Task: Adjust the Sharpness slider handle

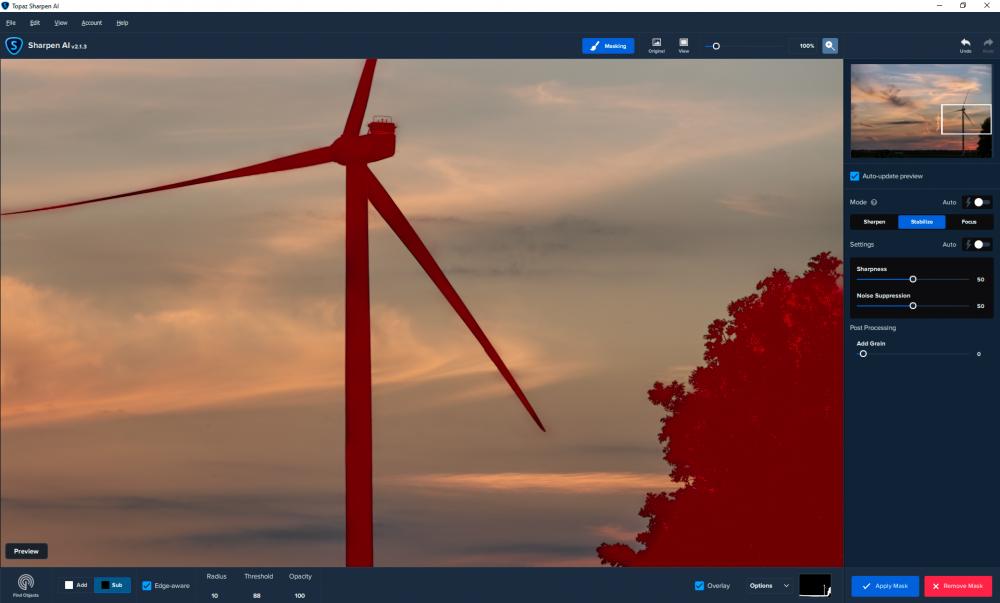Action: point(913,279)
